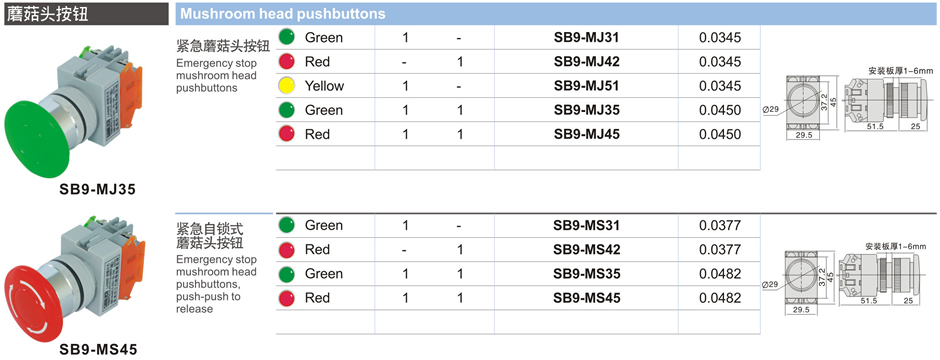940x360 pixels.
Task: Click the 0.0482 weight value for SB9-MS45
Action: [x=720, y=298]
